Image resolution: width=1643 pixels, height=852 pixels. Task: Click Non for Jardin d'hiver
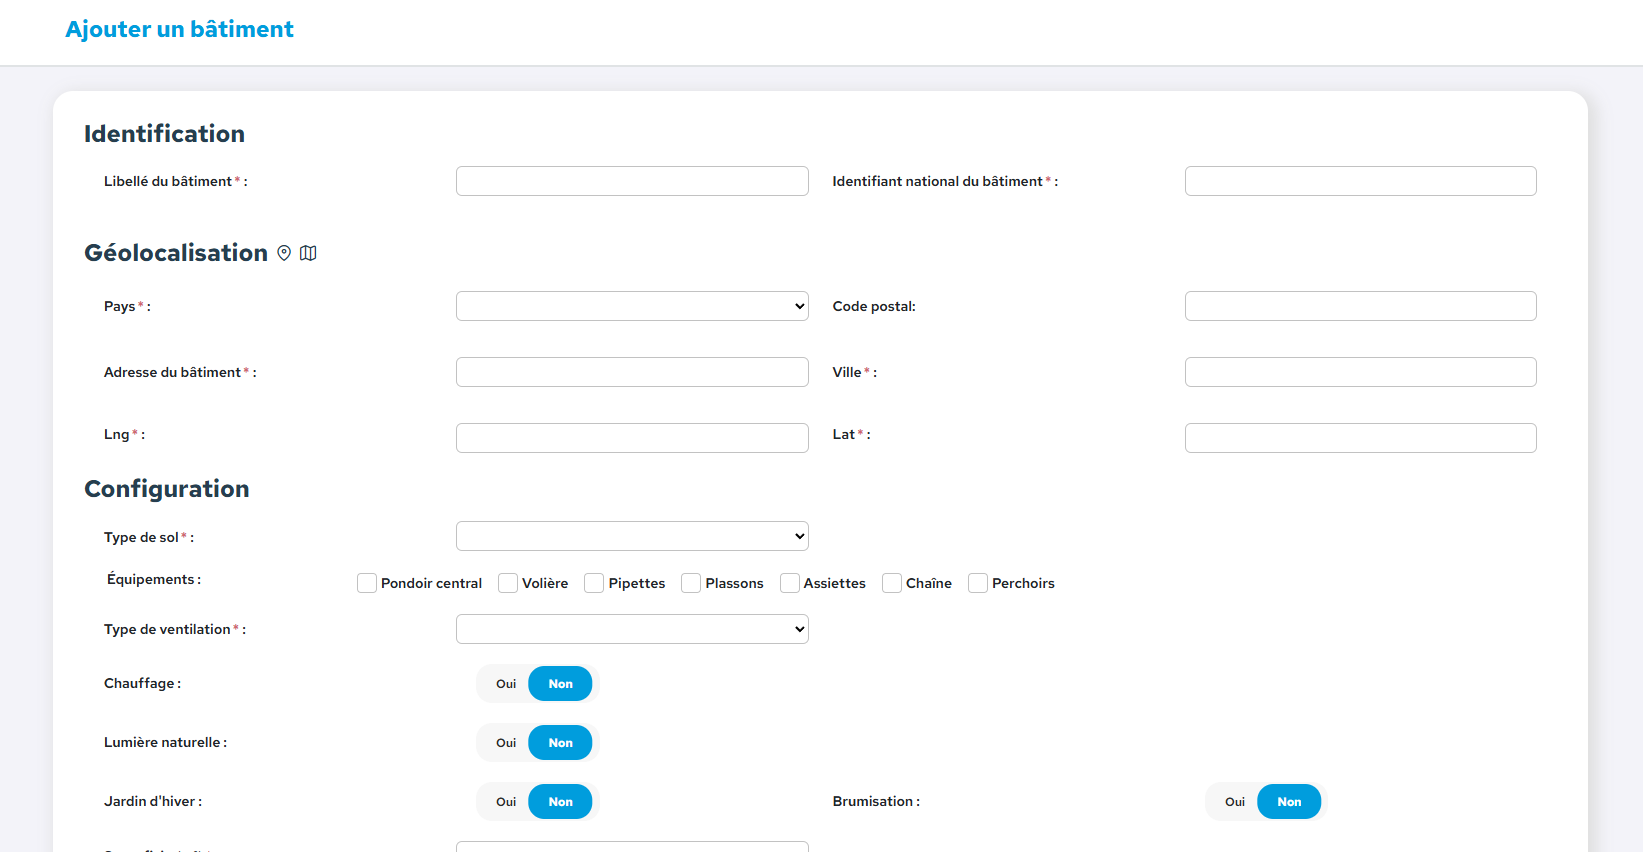point(560,802)
